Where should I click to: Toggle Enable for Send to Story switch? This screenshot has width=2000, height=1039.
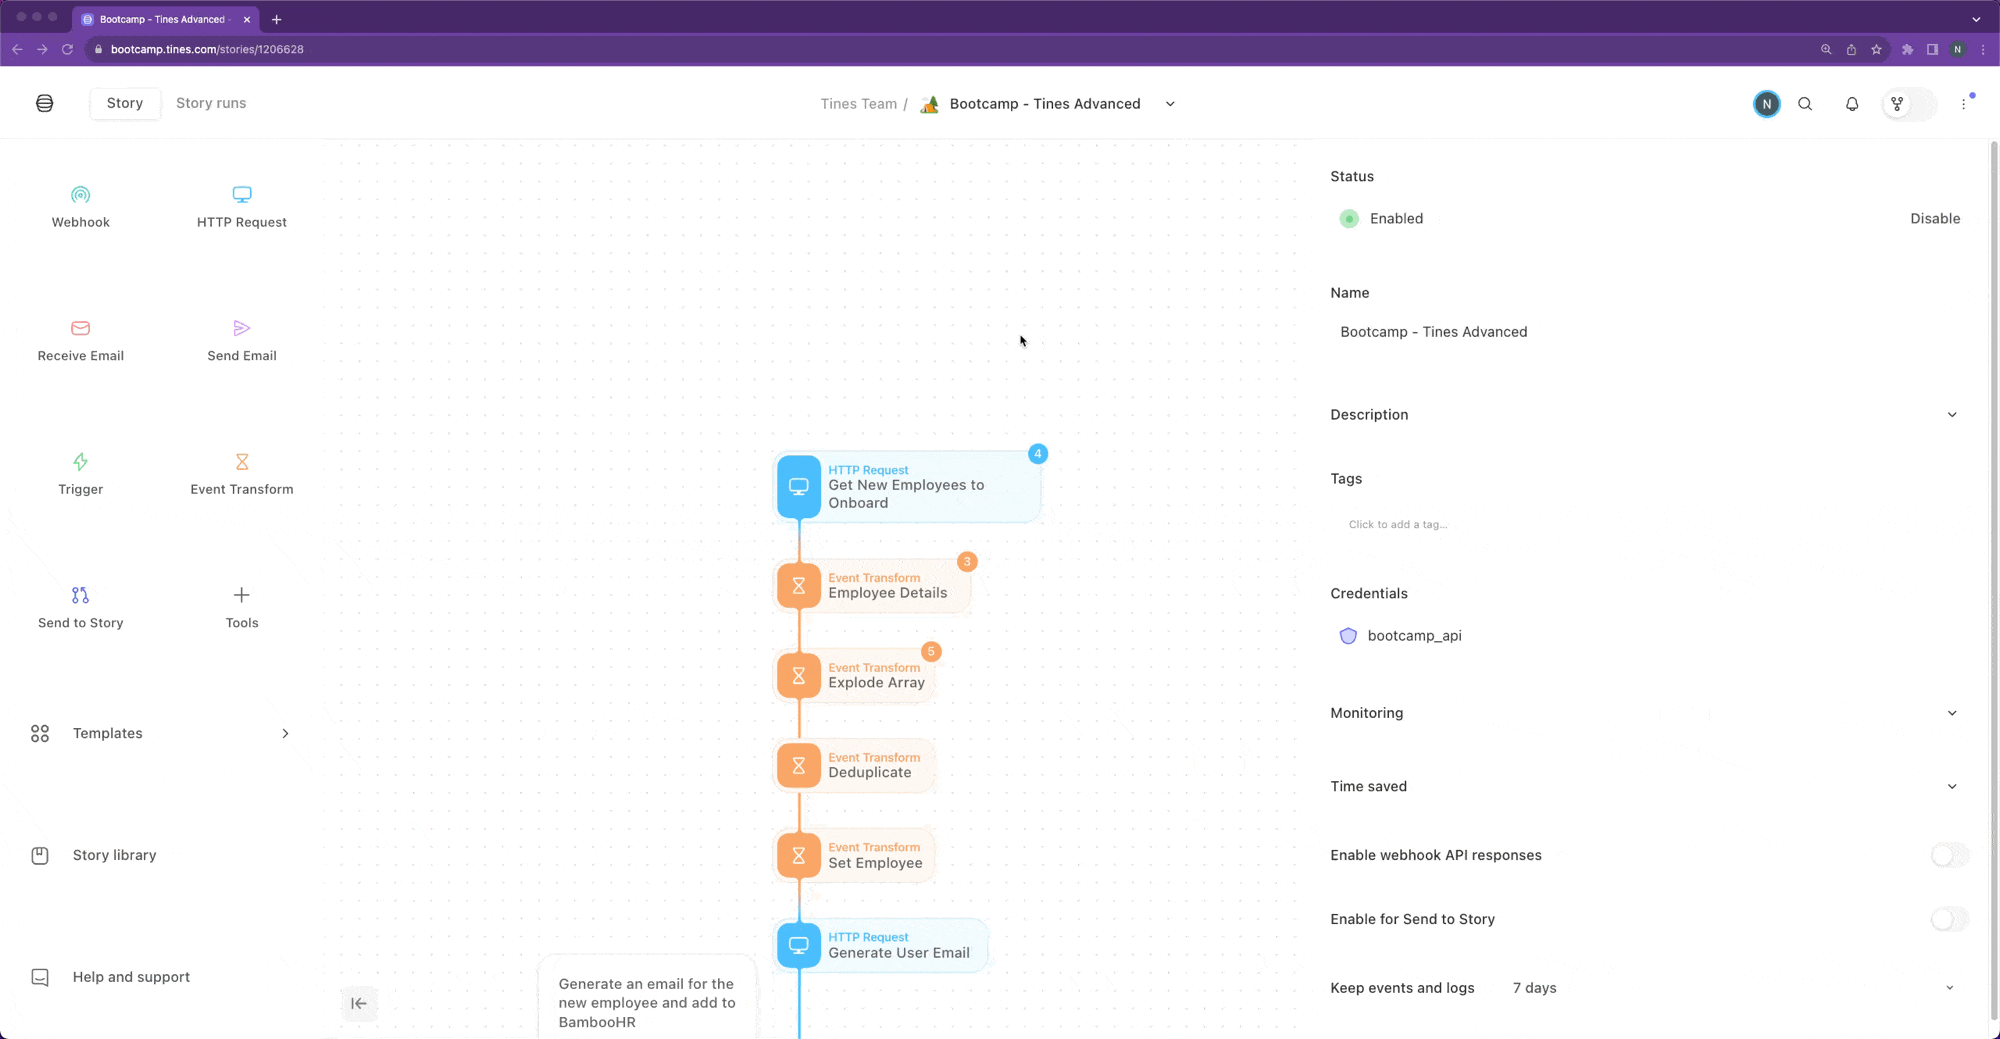click(1949, 919)
